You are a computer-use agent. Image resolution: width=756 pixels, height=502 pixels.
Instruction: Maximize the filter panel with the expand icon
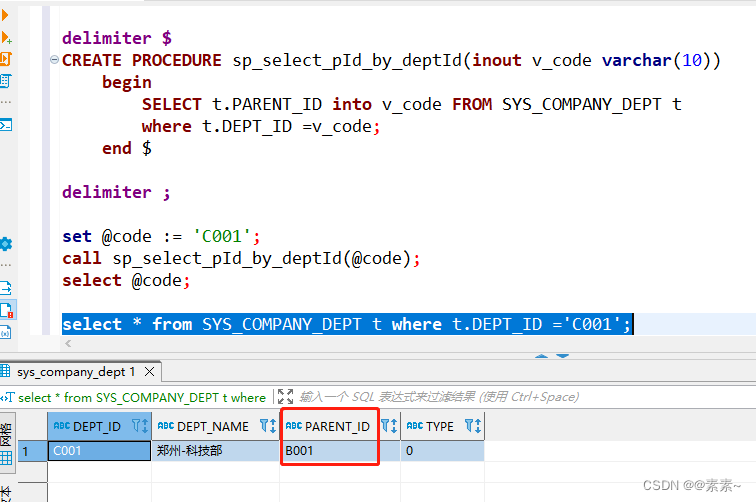click(x=285, y=396)
